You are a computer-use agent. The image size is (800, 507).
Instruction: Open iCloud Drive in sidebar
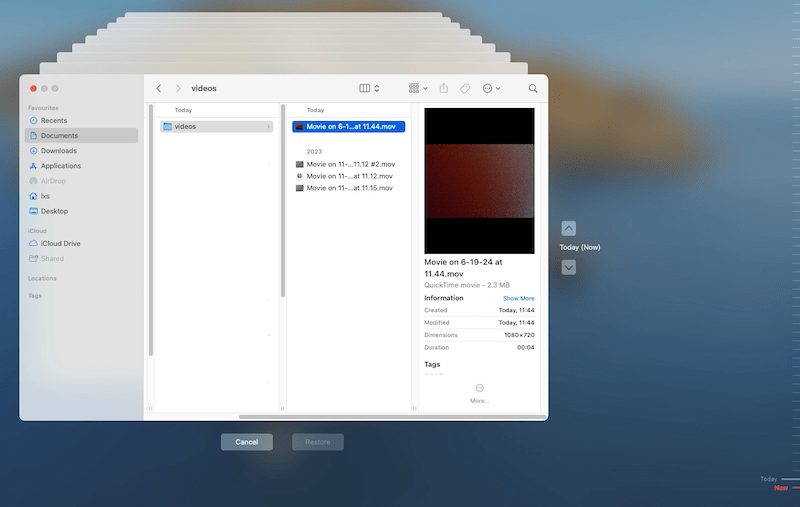point(60,243)
